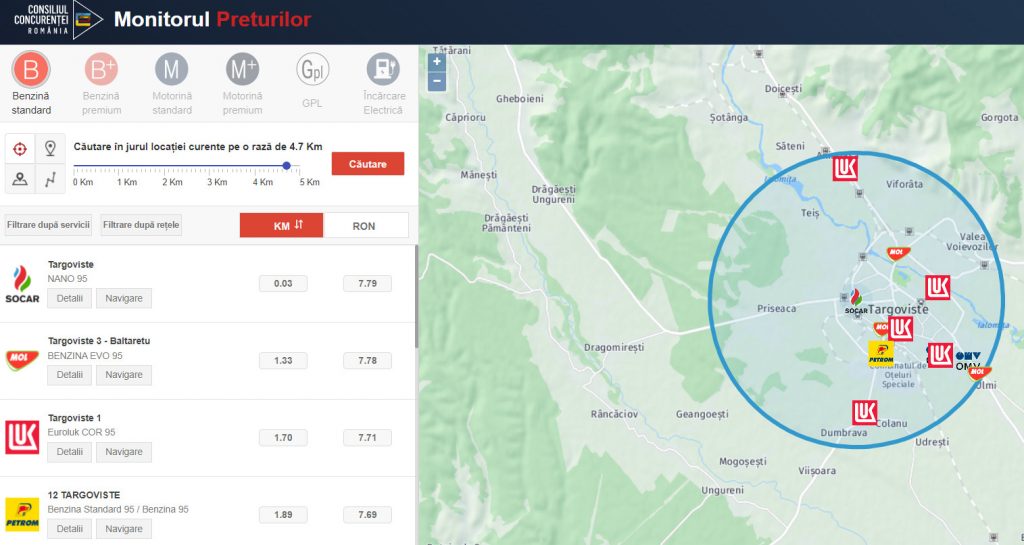Image resolution: width=1024 pixels, height=545 pixels.
Task: Click the search radius slider handle
Action: coord(287,166)
